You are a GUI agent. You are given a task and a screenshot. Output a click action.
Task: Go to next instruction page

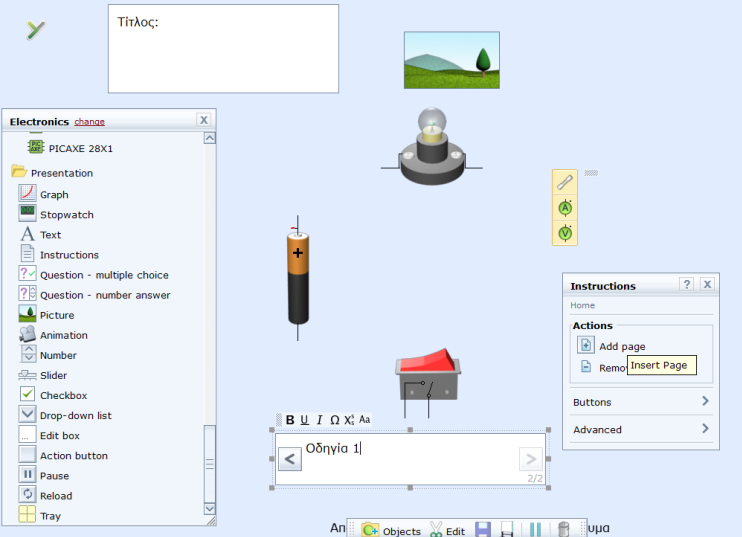531,459
